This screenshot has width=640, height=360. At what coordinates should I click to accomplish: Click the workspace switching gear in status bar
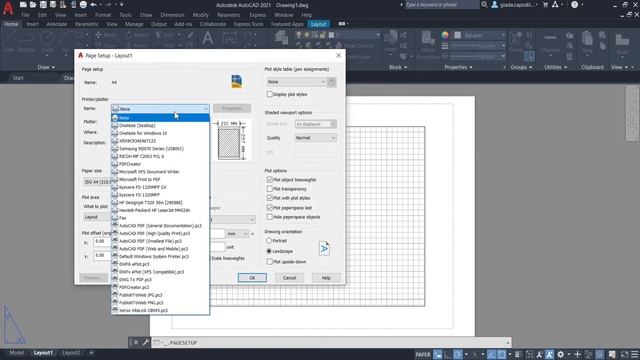pos(561,354)
